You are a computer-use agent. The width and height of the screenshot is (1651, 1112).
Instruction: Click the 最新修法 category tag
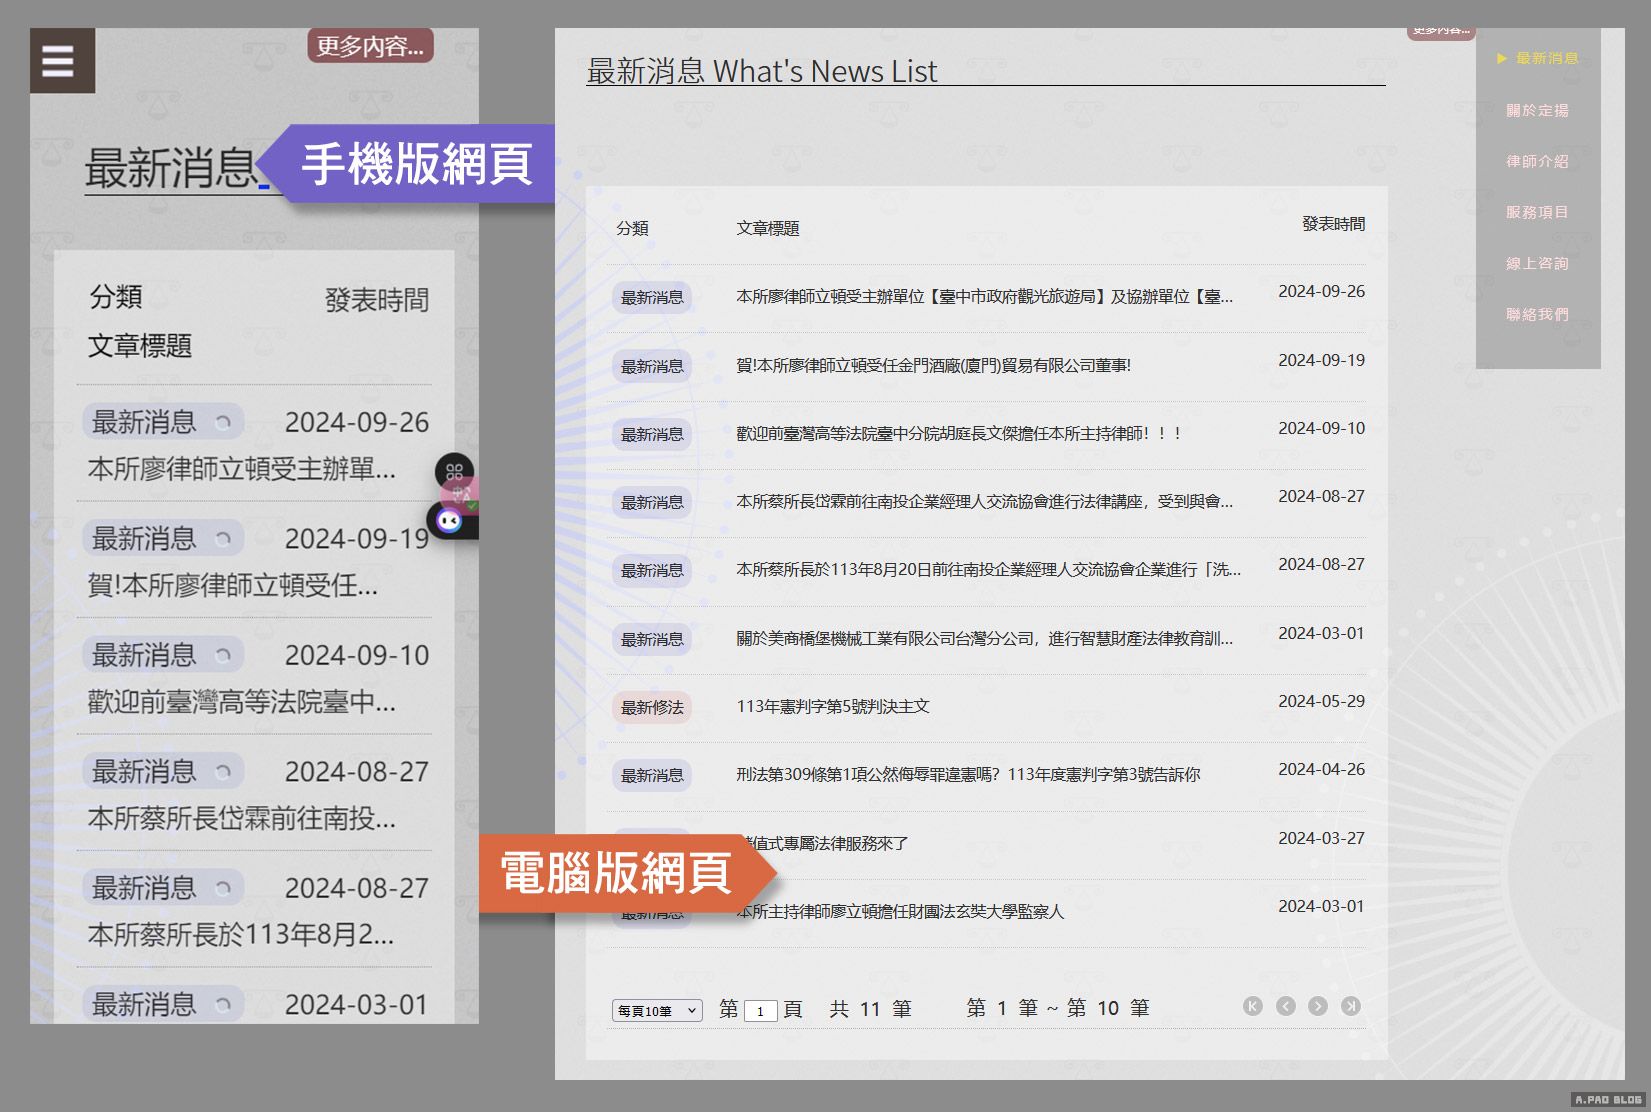652,708
